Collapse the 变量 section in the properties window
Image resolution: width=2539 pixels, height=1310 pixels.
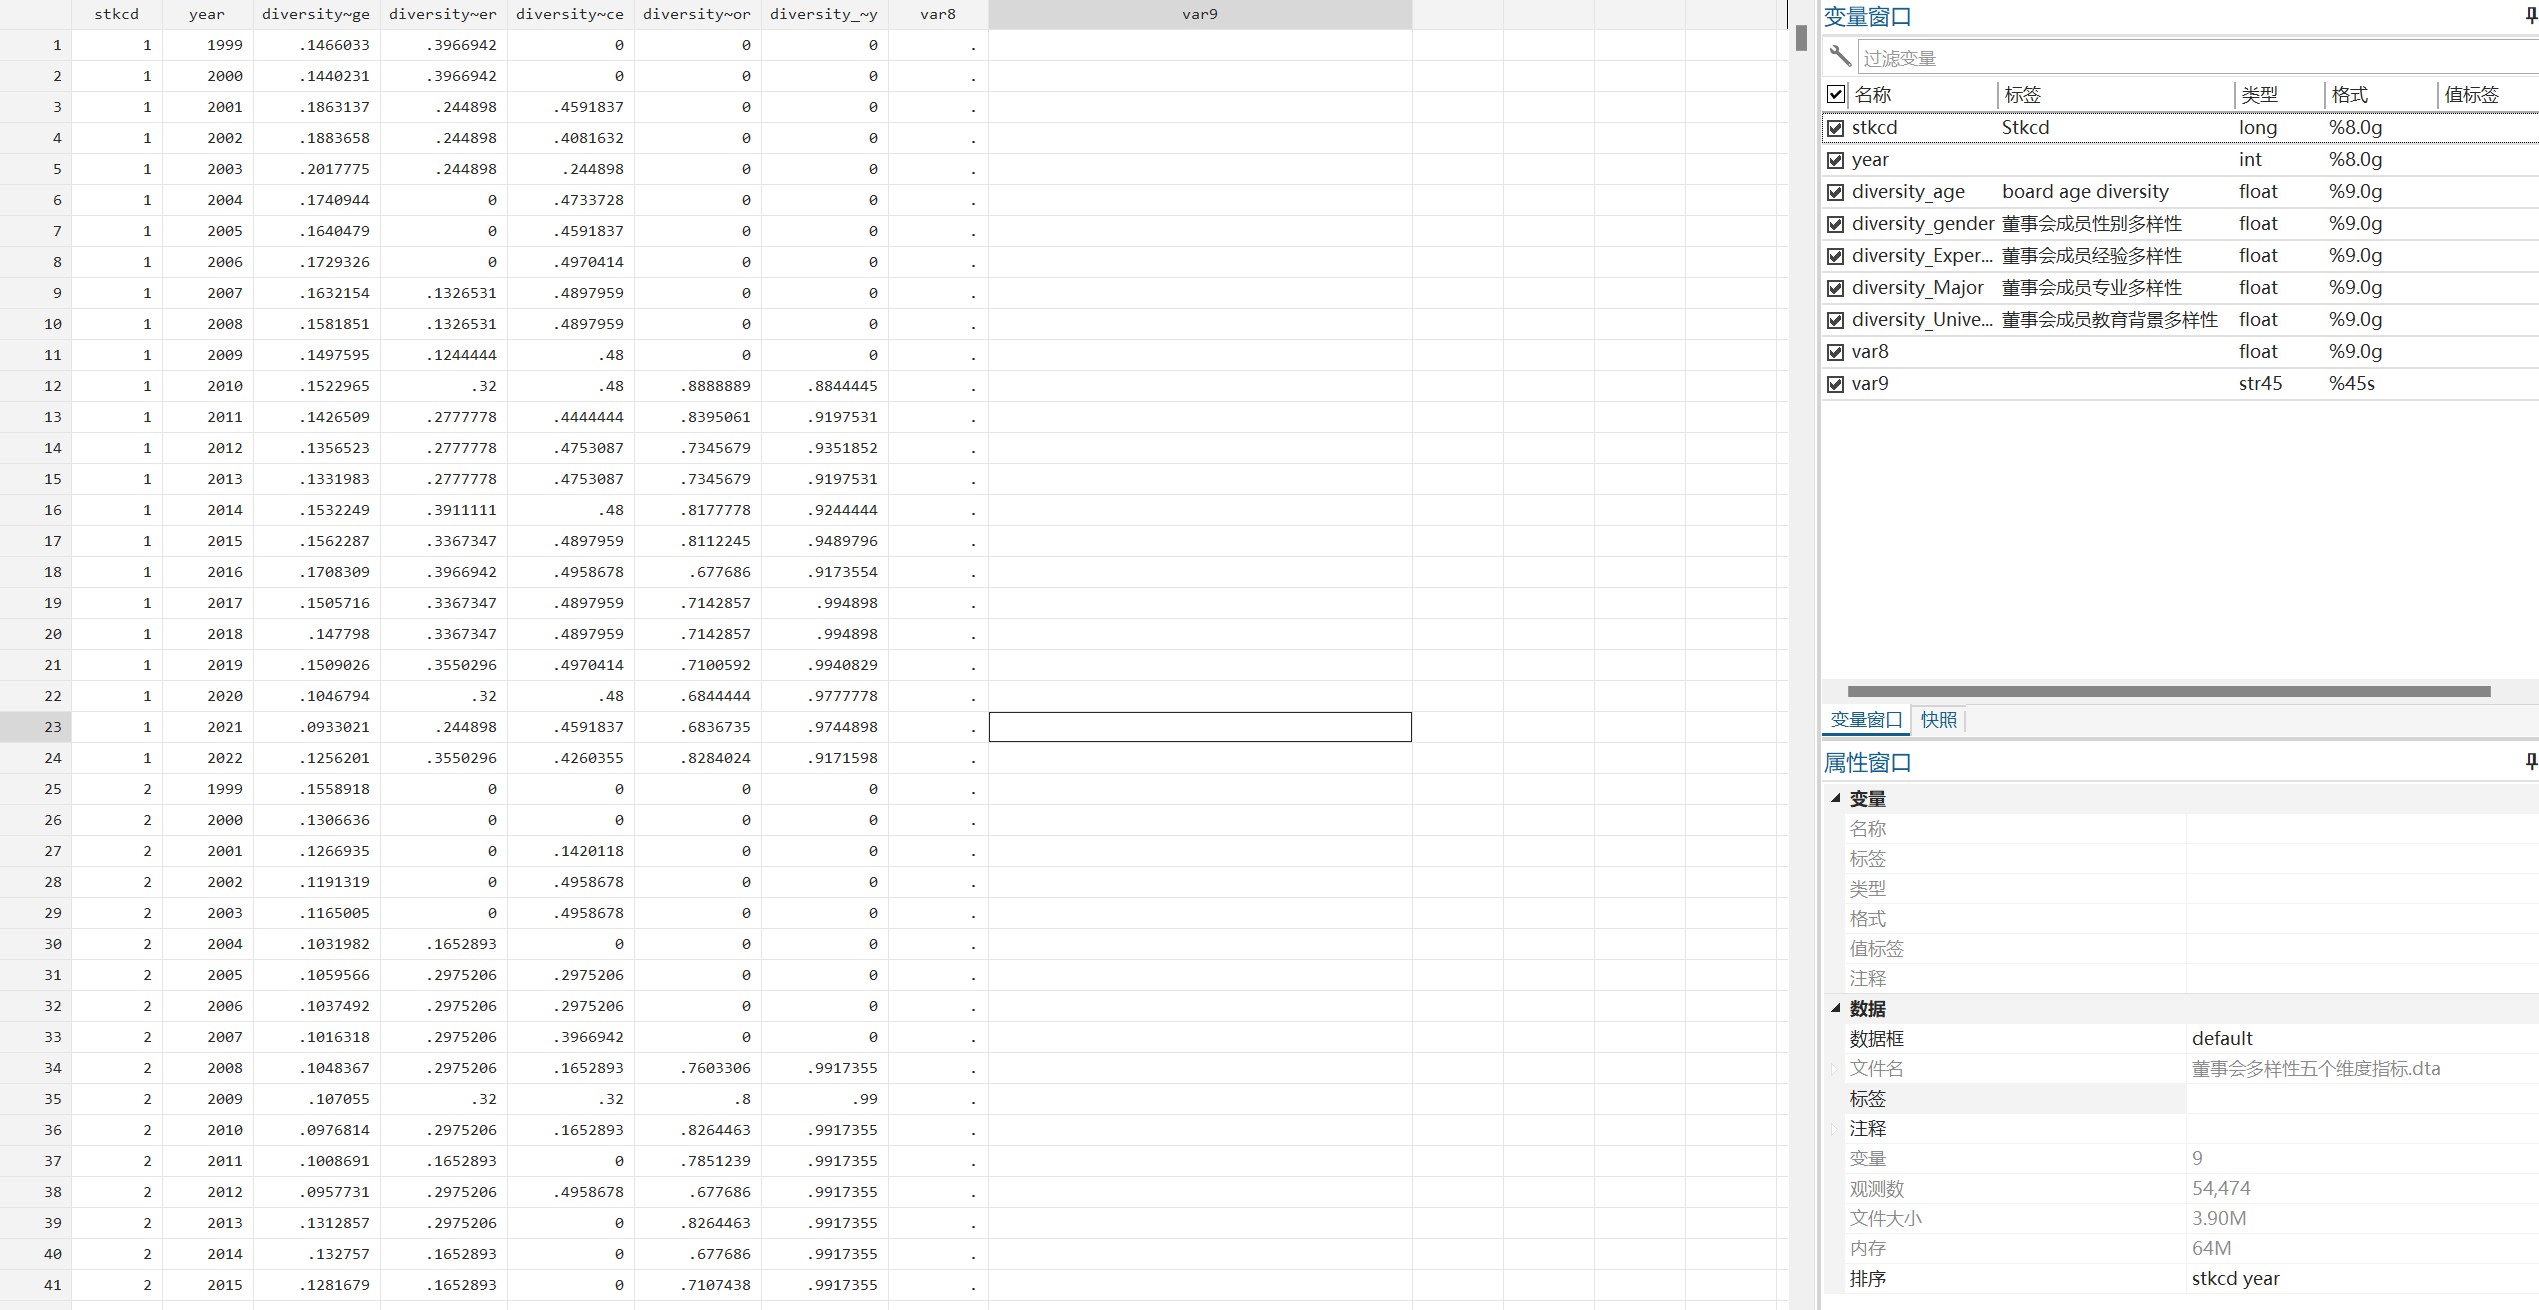pyautogui.click(x=1836, y=798)
